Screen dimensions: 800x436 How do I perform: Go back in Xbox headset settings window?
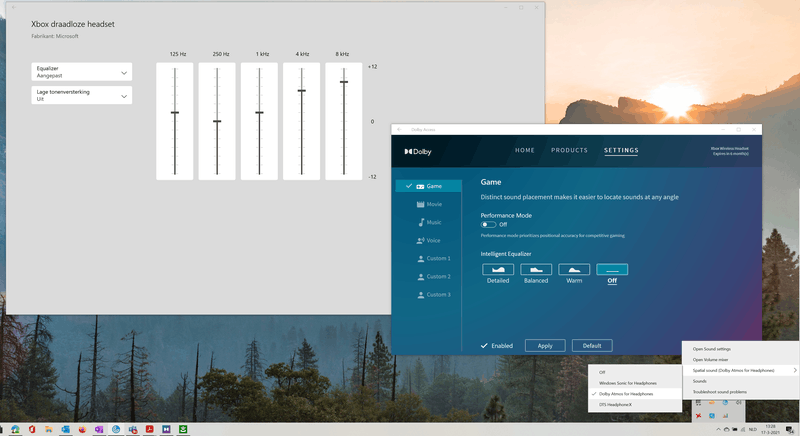tap(14, 7)
